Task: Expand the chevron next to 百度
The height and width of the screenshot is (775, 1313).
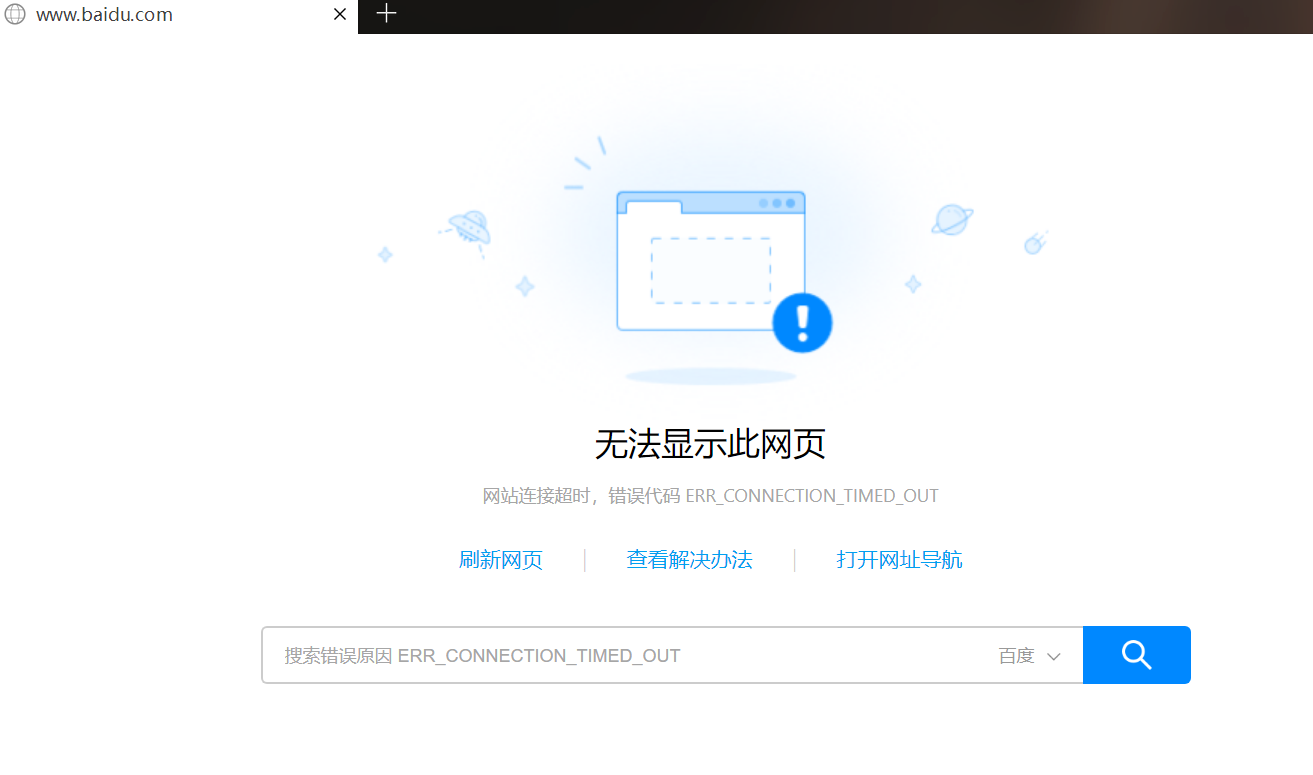Action: [1053, 656]
